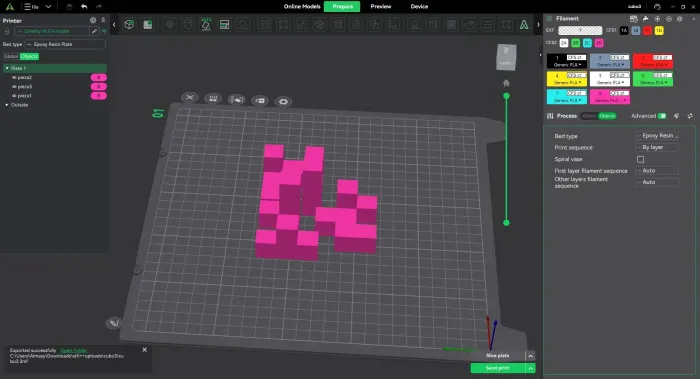Select filament 4 yellow Generic PLA card
This screenshot has width=700, height=379.
tap(567, 79)
